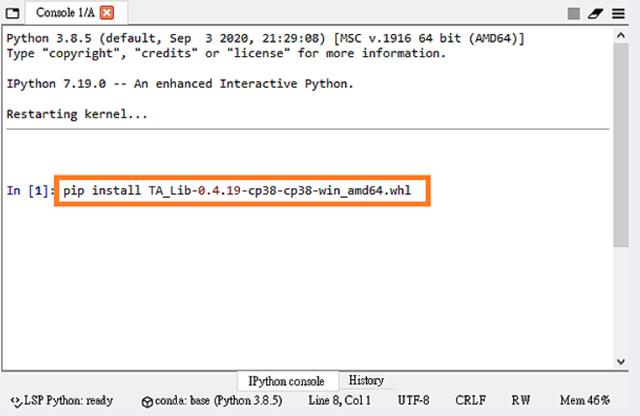Viewport: 640px width, 416px height.
Task: Click the eraser icon to clear console
Action: (x=596, y=14)
